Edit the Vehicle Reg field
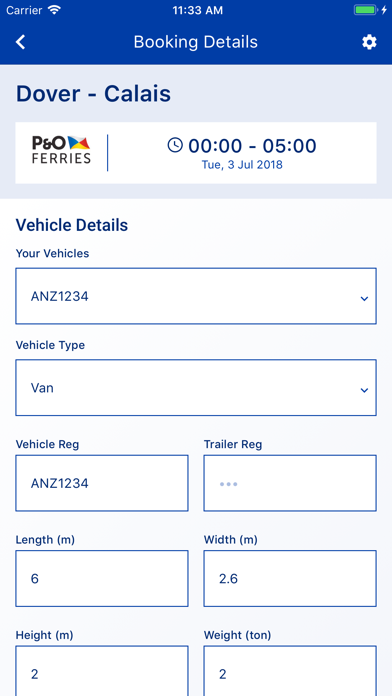Viewport: 392px width, 696px height. point(102,483)
